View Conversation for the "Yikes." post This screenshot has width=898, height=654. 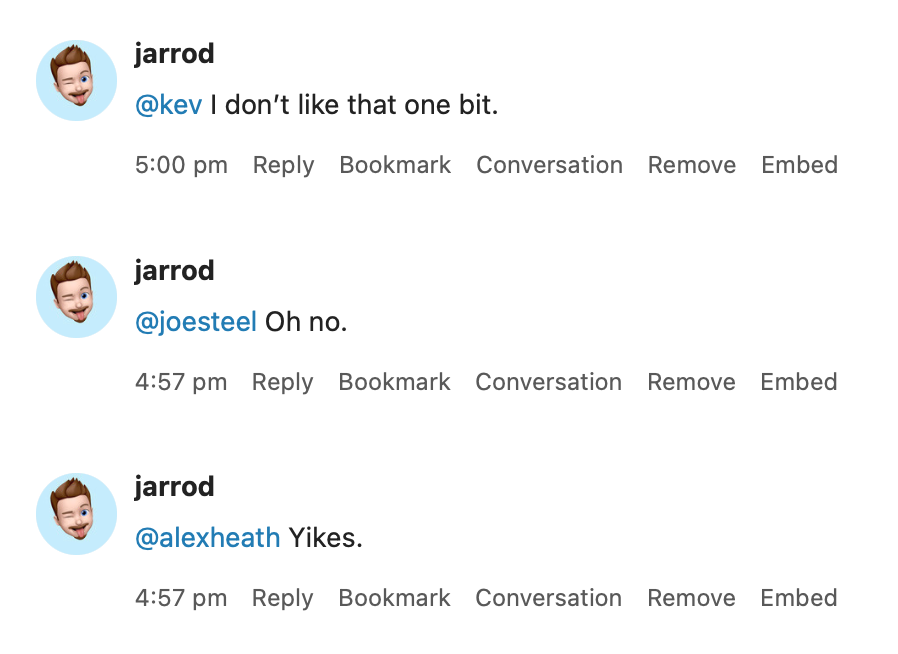(548, 598)
